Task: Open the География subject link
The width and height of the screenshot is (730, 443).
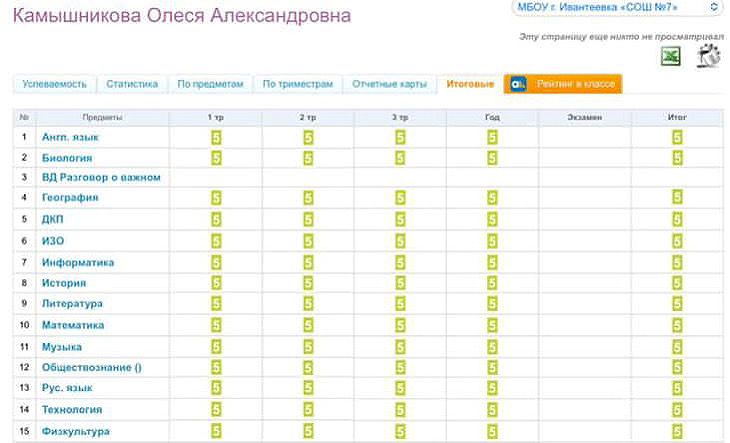Action: coord(70,198)
